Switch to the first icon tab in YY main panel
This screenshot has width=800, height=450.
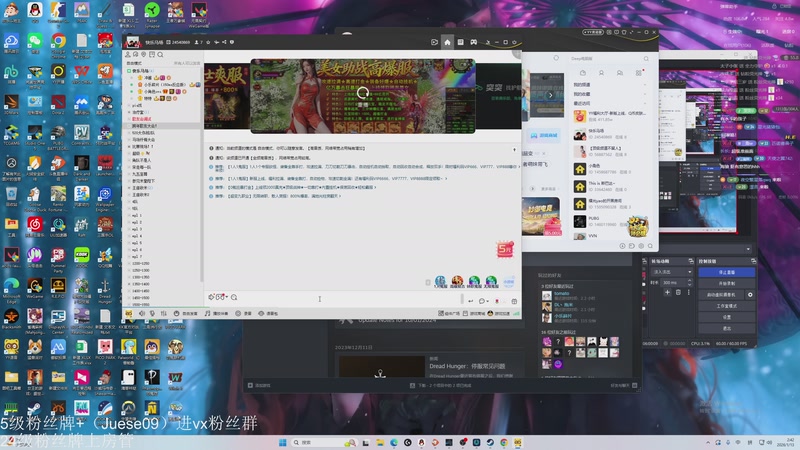point(583,73)
